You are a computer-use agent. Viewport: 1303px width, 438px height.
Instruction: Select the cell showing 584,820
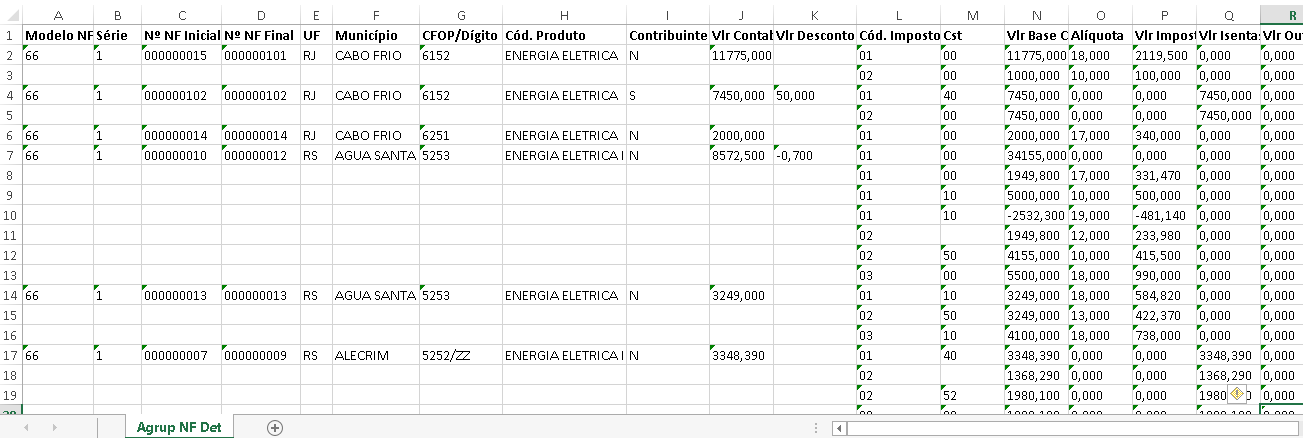[x=1164, y=295]
